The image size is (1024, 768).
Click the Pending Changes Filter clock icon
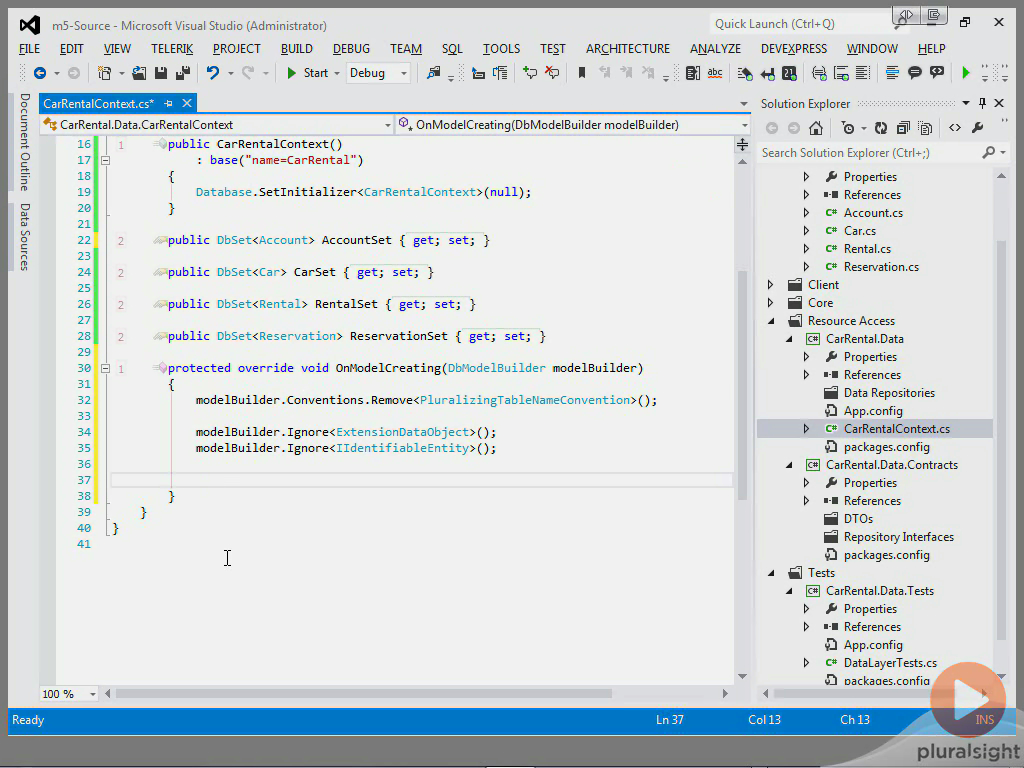[x=848, y=128]
